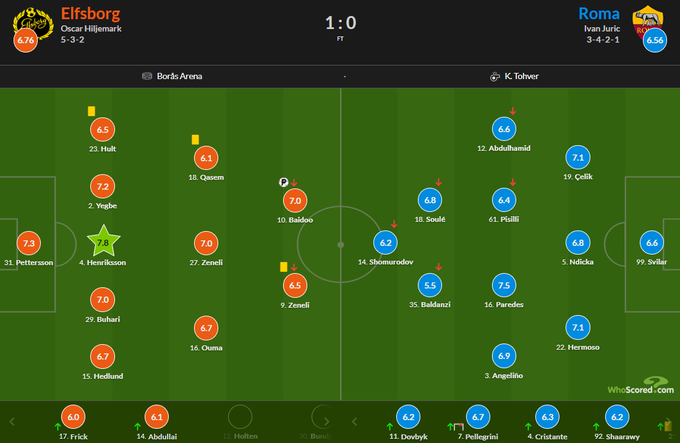
Task: Click the referee whistle icon beside K. Tohver
Action: [494, 76]
